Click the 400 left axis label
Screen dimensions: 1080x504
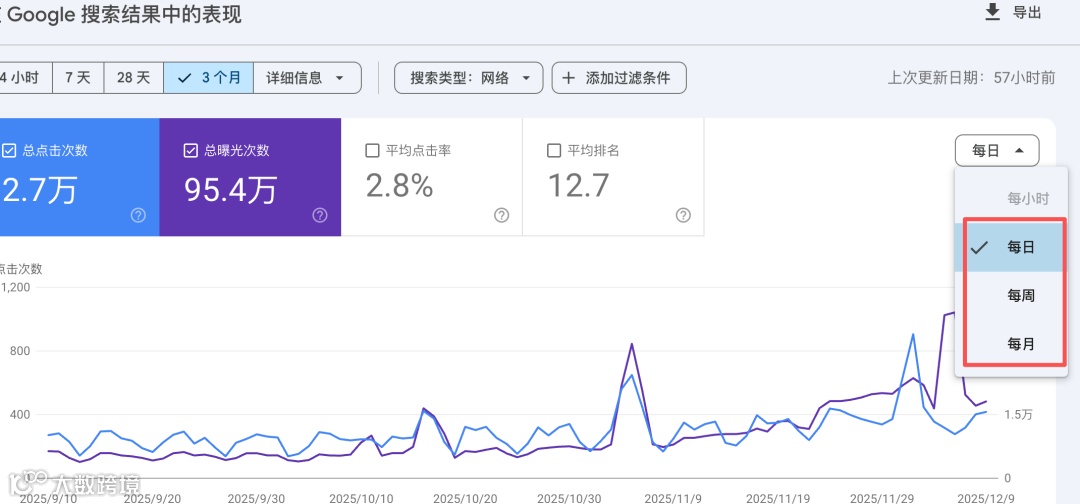pos(18,414)
